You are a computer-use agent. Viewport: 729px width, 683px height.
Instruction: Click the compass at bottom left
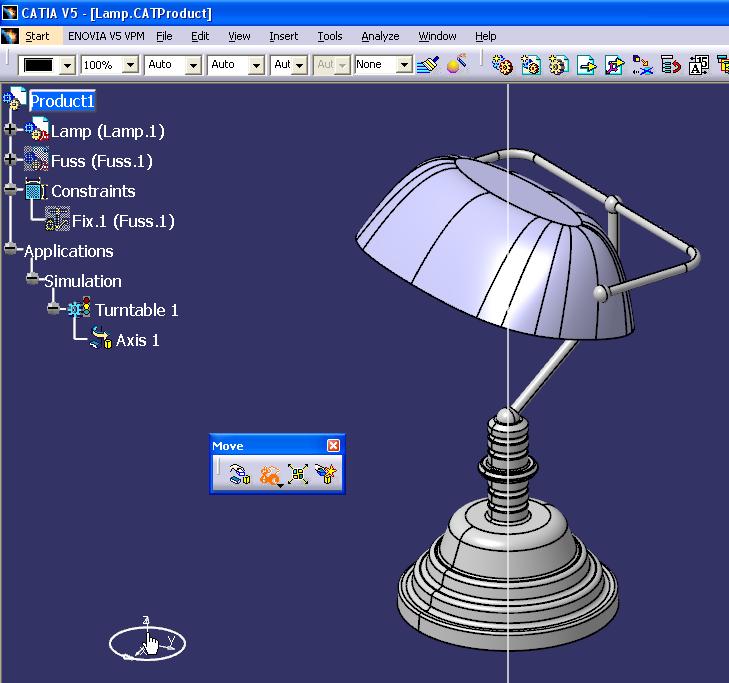tap(147, 641)
